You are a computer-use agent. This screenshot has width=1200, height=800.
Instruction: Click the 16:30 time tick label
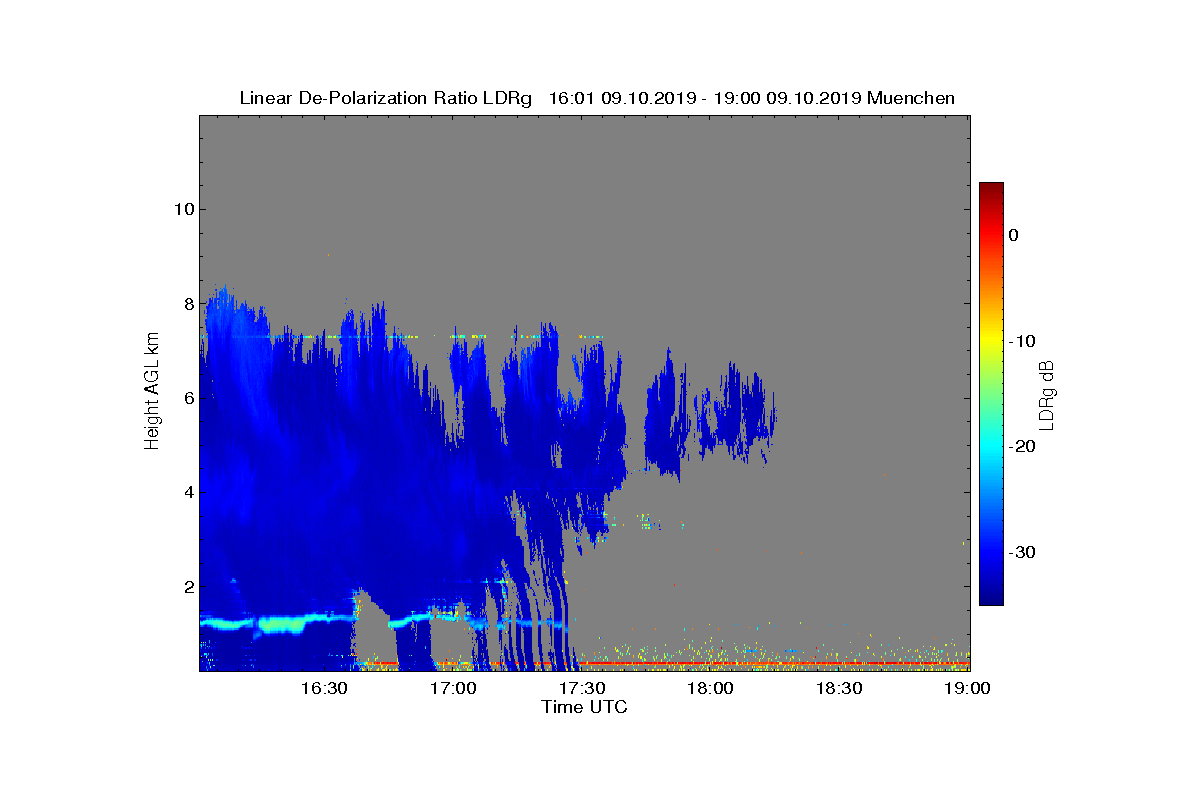[x=325, y=689]
